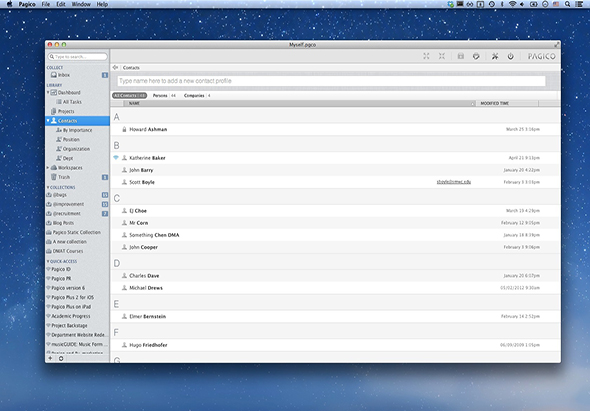The height and width of the screenshot is (411, 590).
Task: Open the John Cooper contact
Action: [335, 247]
